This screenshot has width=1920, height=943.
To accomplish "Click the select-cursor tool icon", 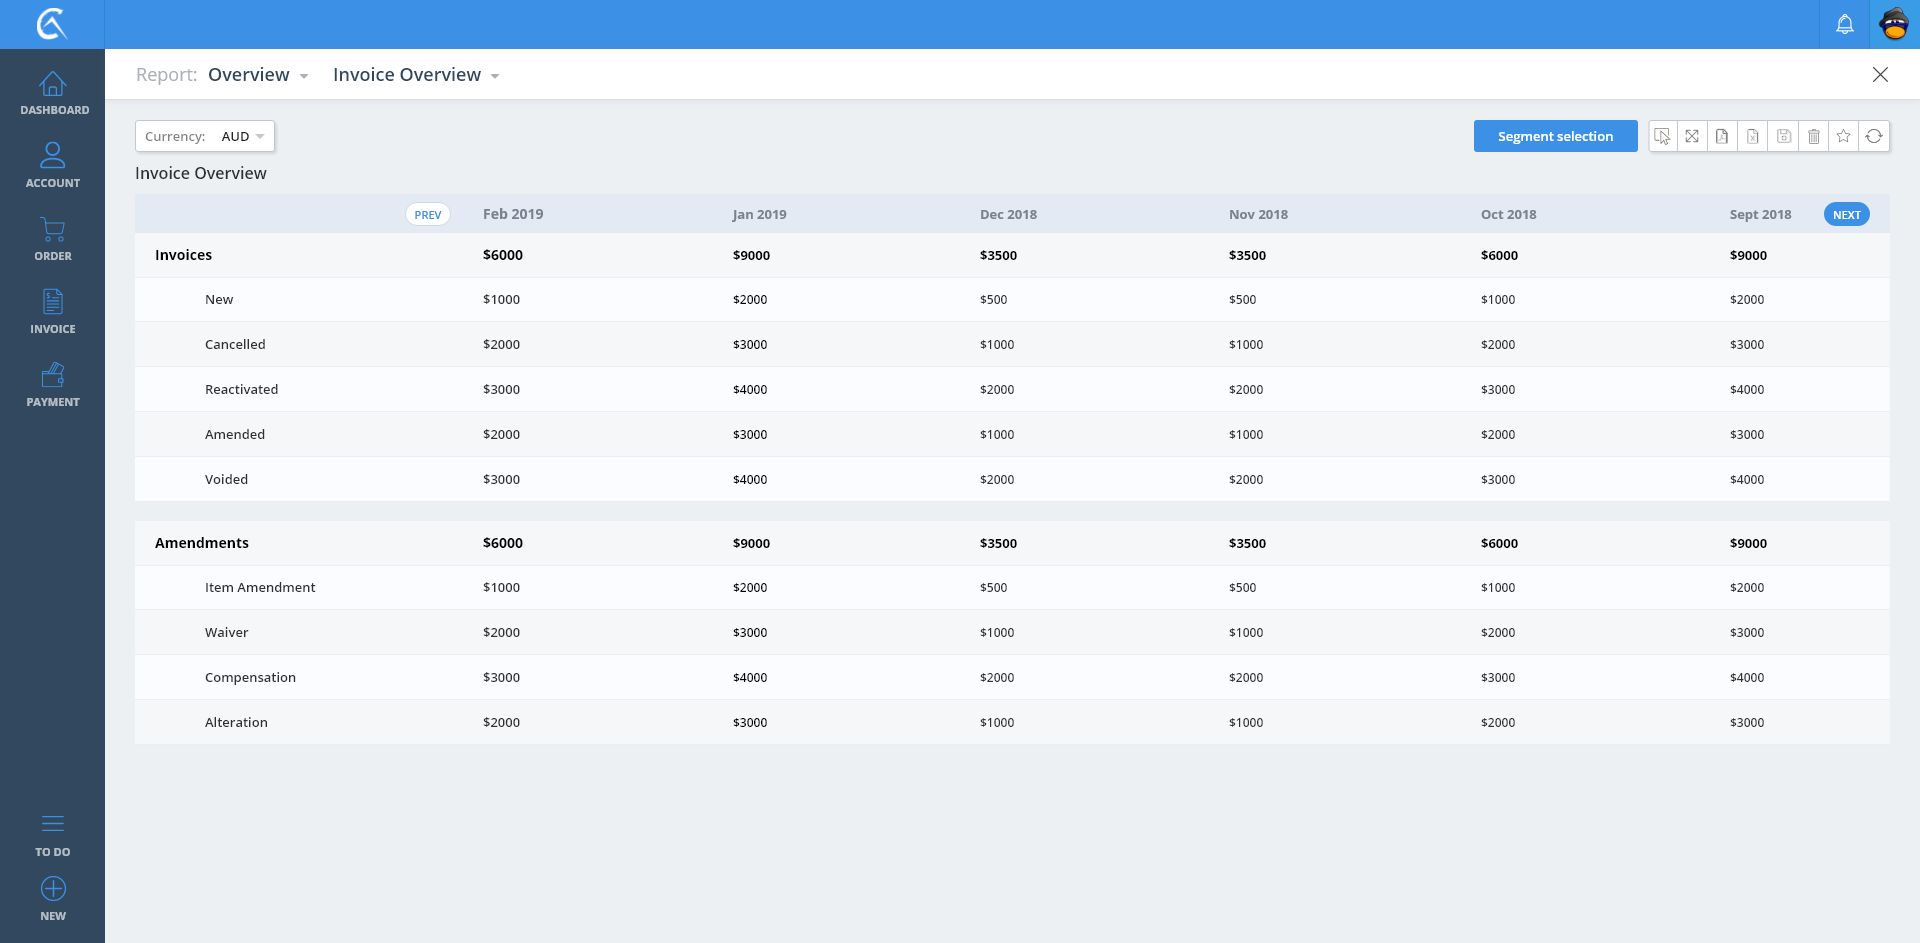I will click(x=1662, y=136).
